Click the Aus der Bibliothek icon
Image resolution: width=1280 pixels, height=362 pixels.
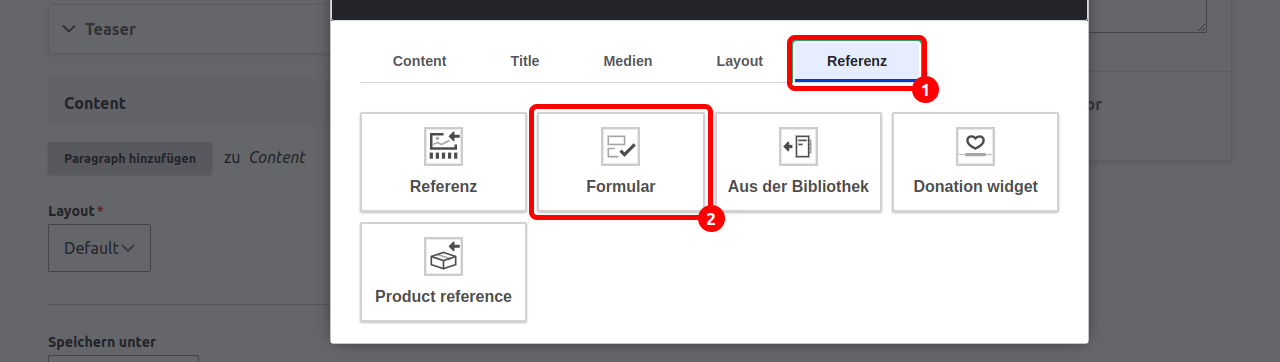798,146
